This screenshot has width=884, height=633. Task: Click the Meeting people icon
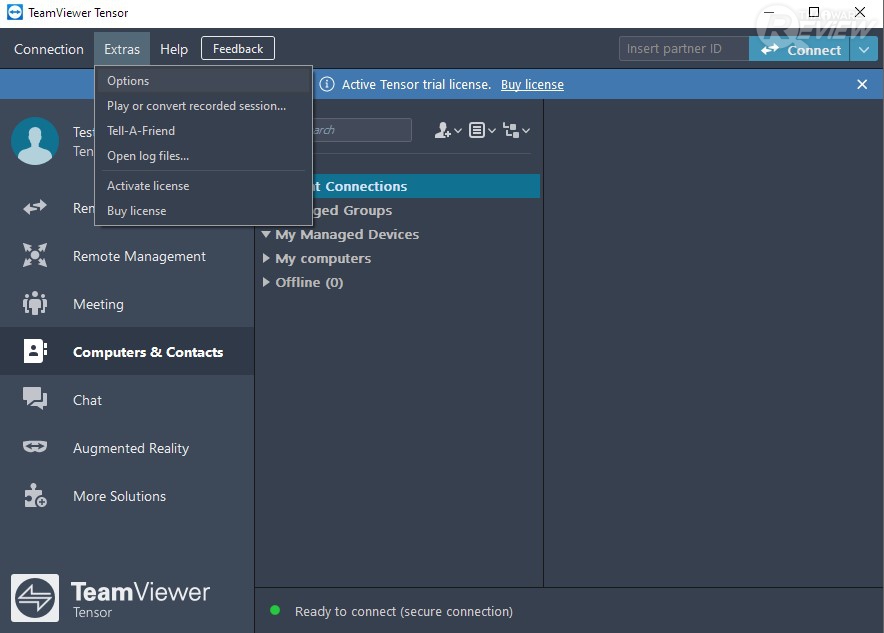35,303
